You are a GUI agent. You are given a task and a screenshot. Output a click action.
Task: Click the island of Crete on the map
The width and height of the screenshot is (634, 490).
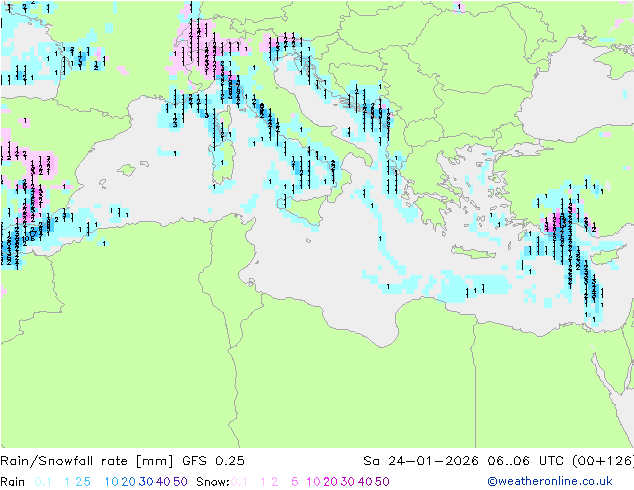(x=473, y=252)
